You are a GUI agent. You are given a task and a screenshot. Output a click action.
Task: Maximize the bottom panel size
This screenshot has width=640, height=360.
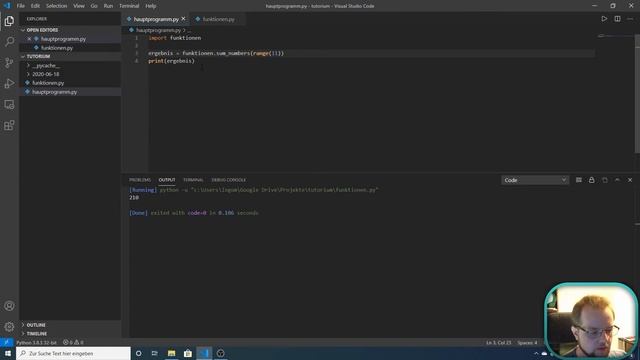click(617, 180)
